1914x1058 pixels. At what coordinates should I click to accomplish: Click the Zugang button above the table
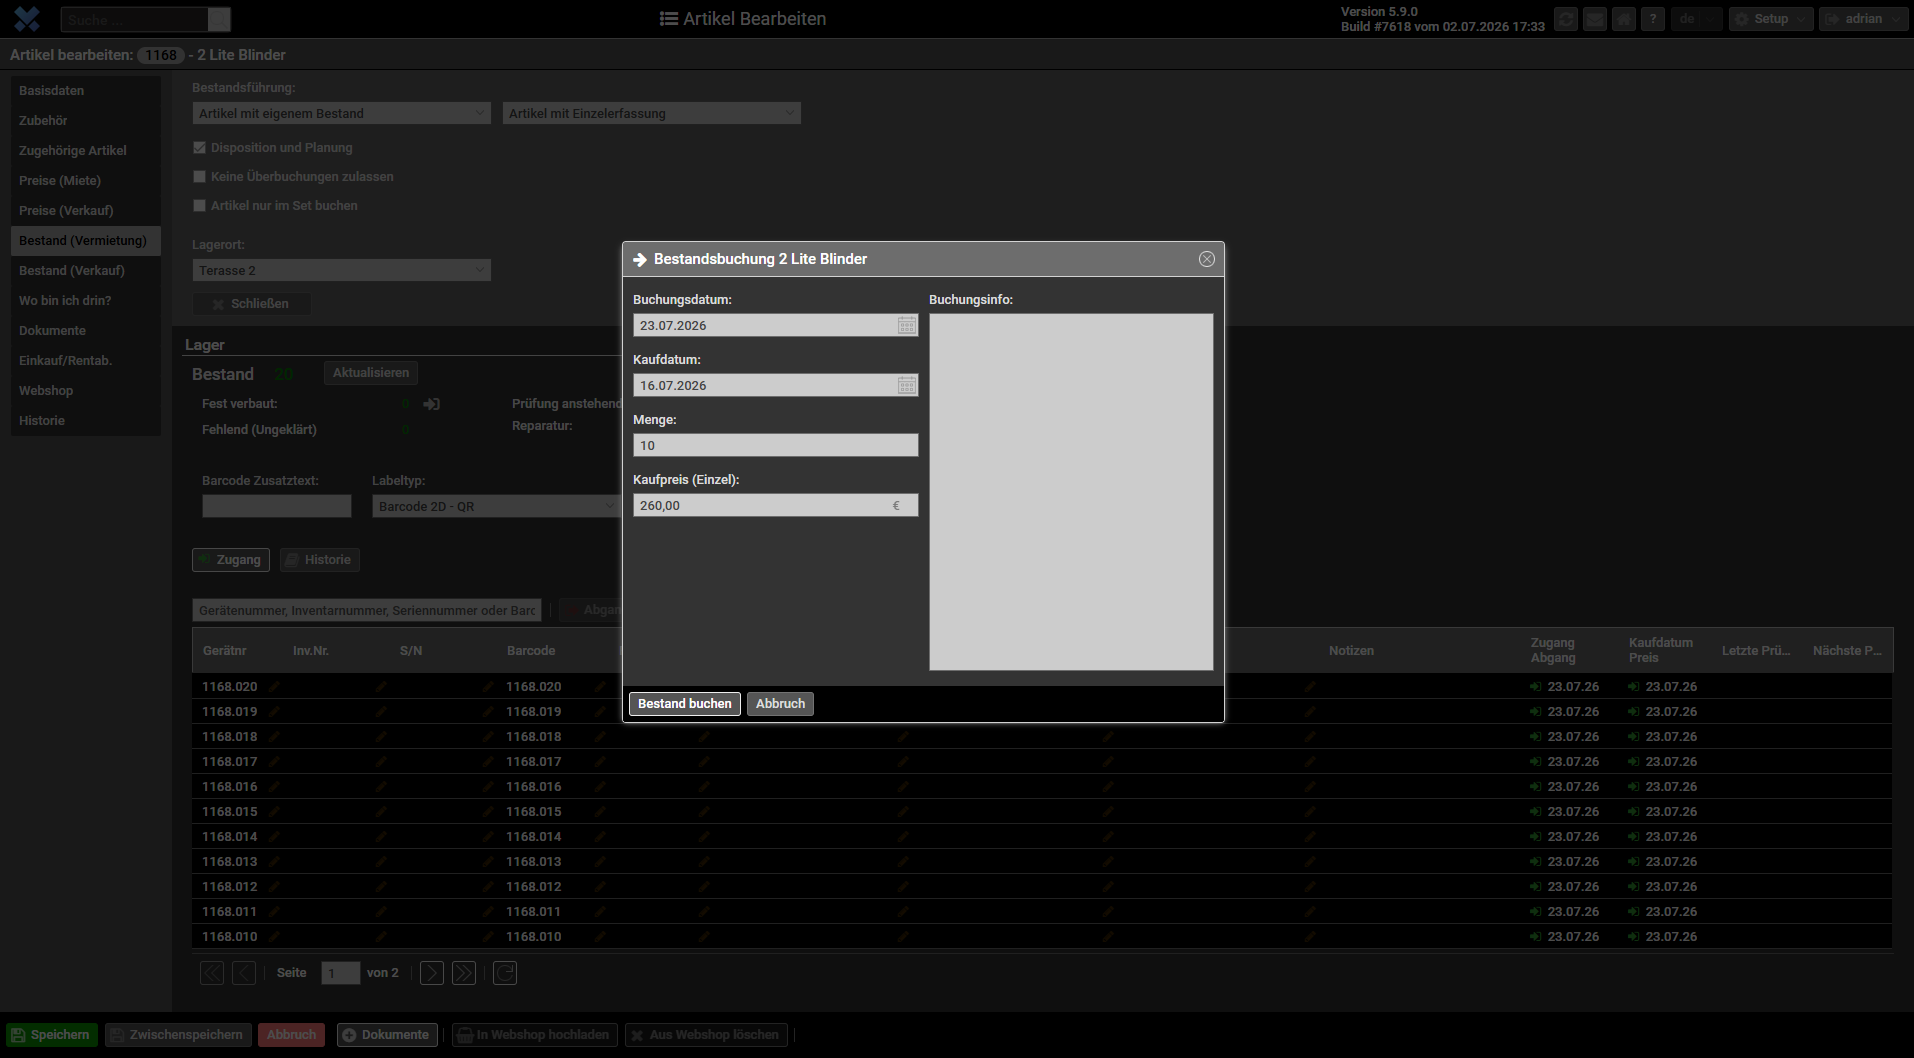pos(231,560)
